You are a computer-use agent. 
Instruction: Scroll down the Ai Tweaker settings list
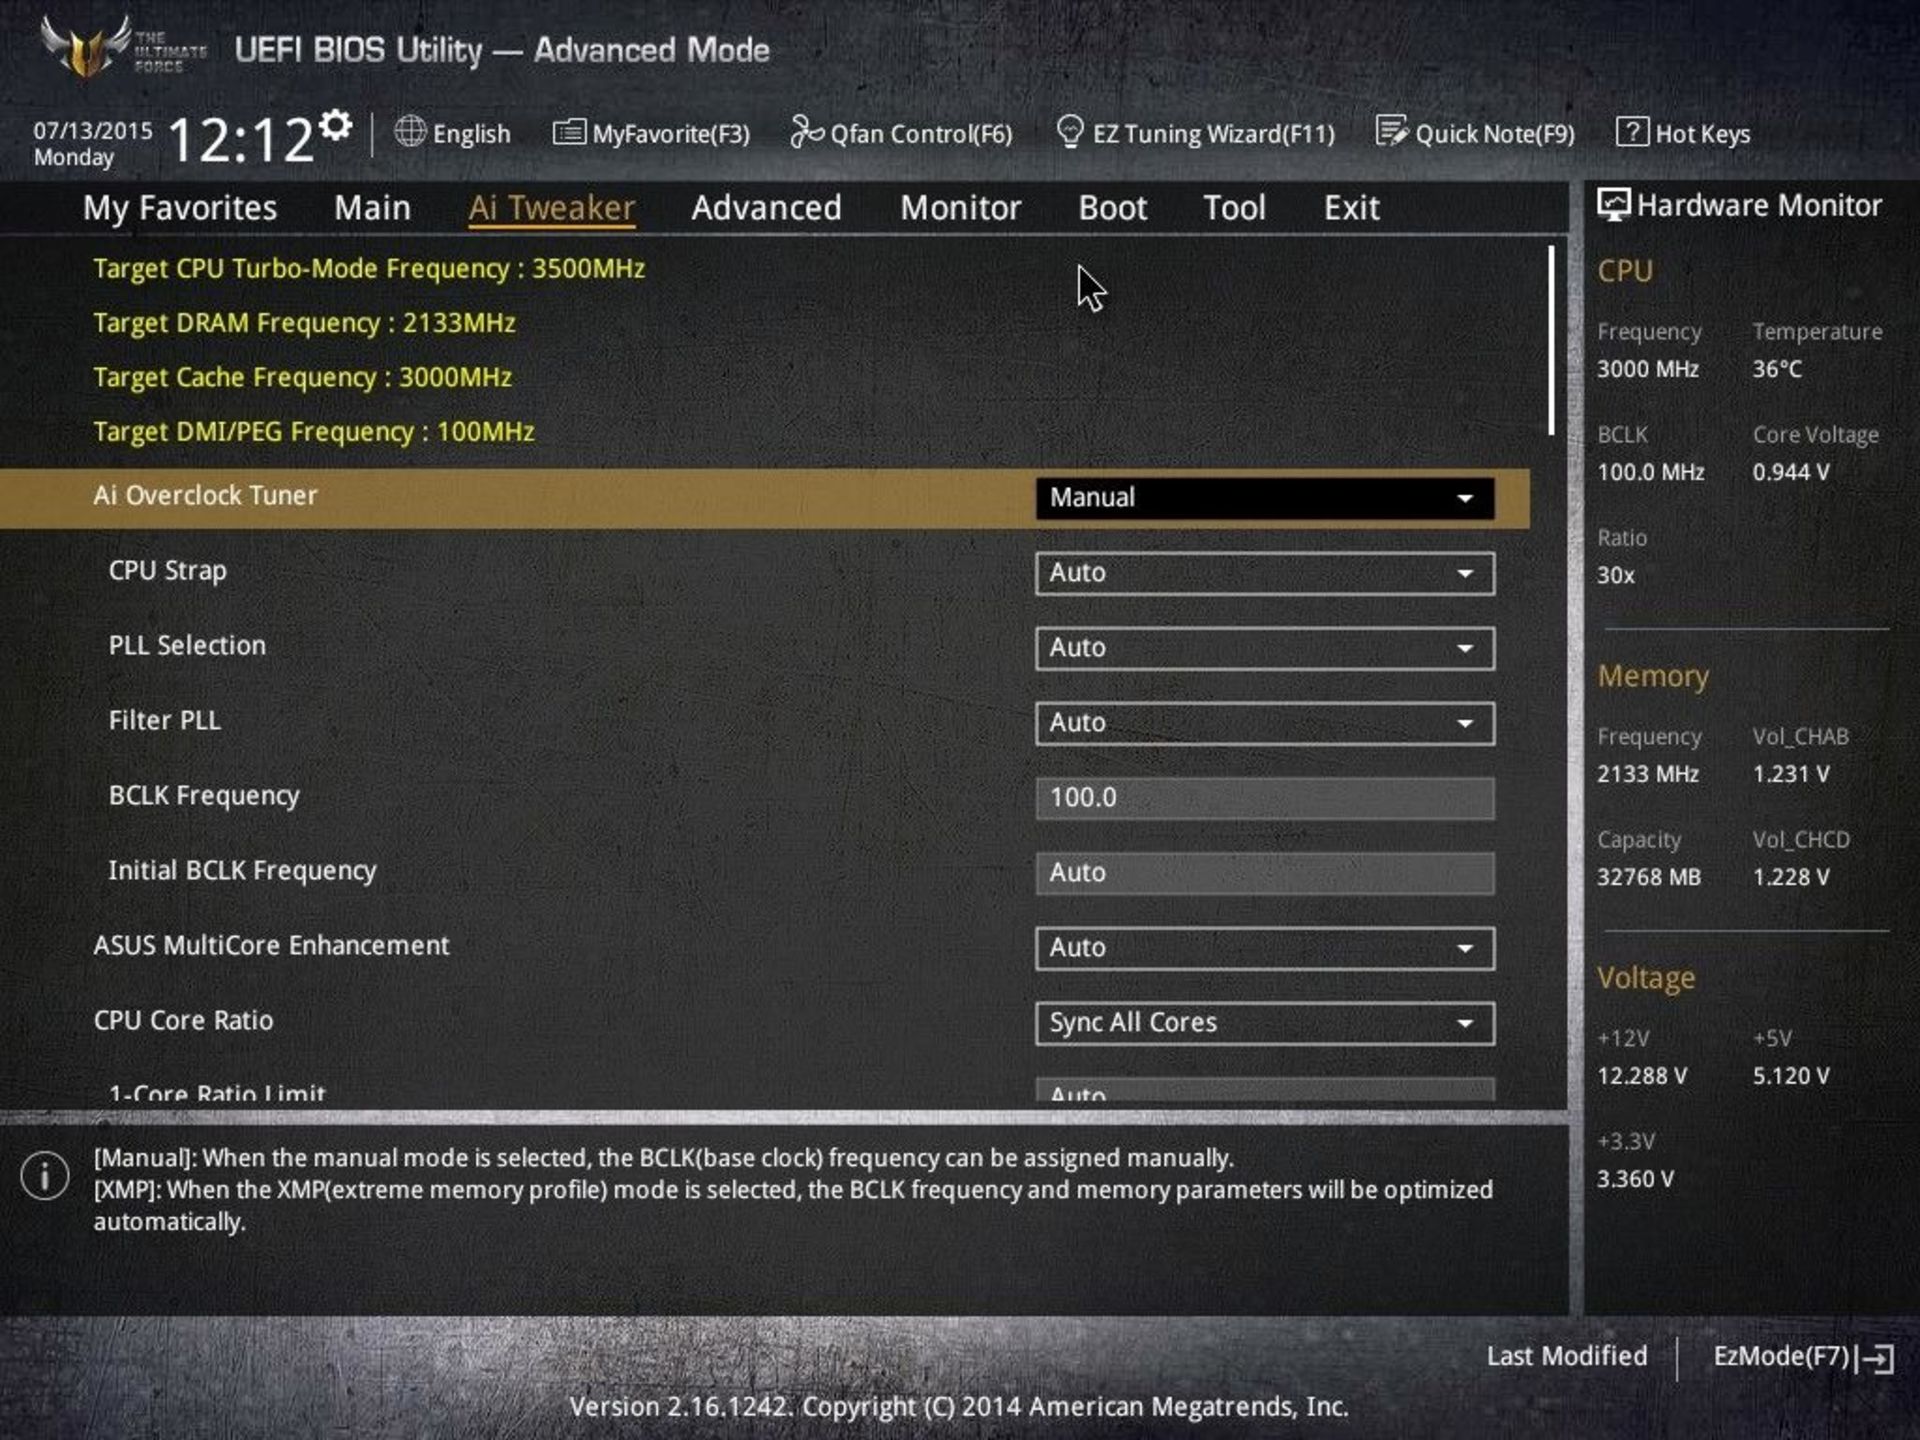(1554, 908)
